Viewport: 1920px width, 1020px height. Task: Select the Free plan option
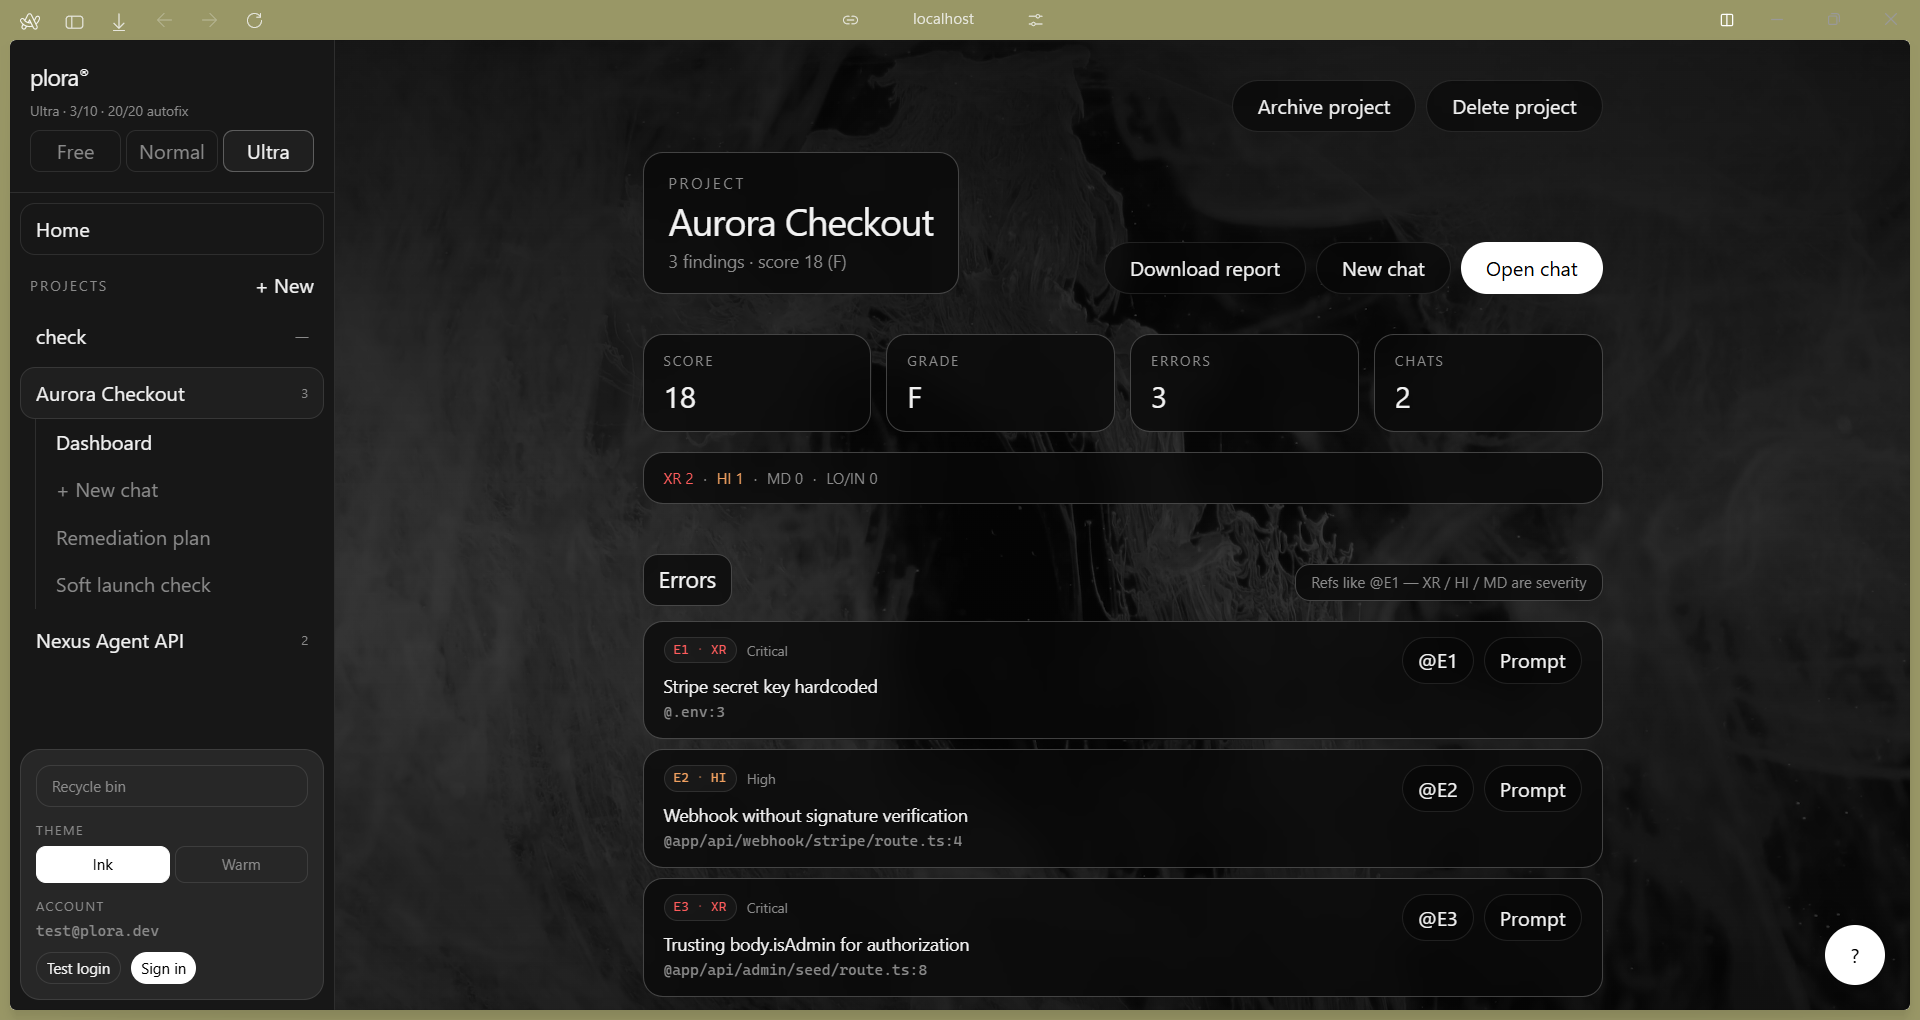[75, 152]
